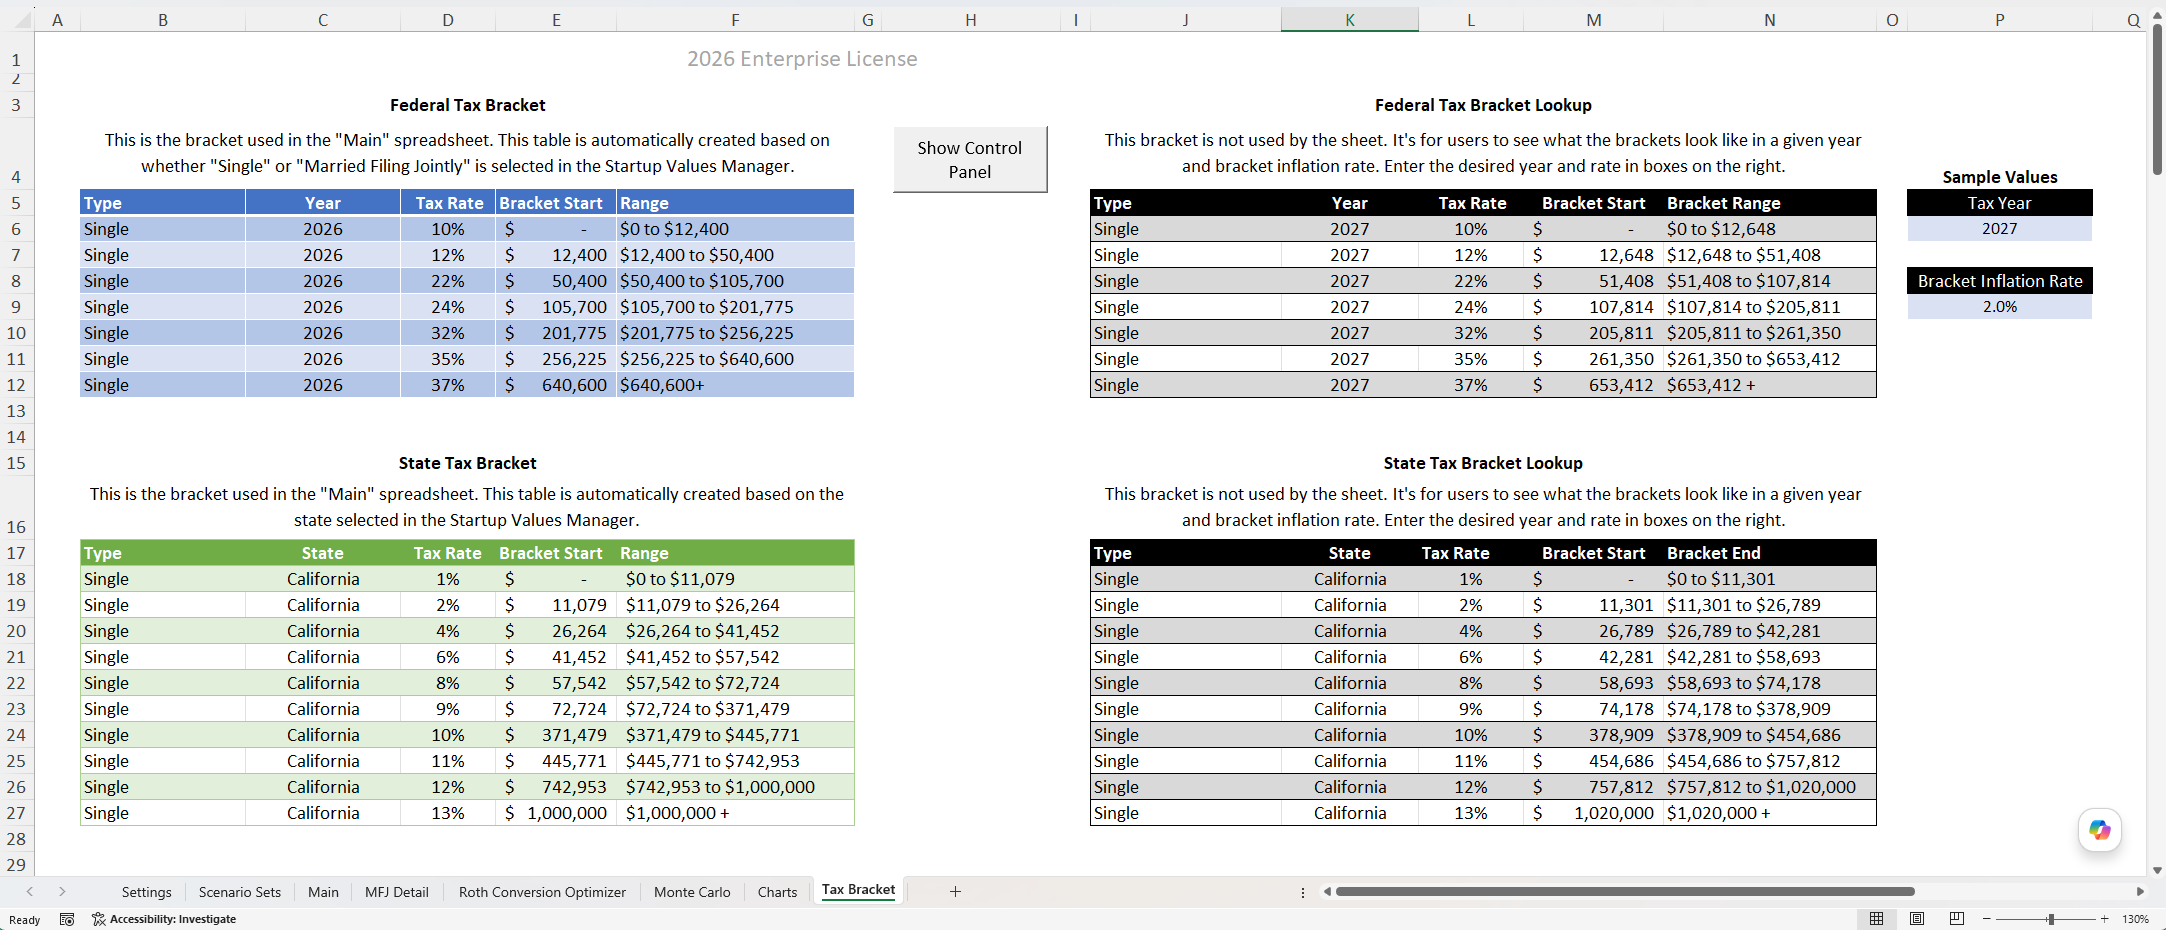Click the previous sheet navigation arrow
This screenshot has height=930, width=2166.
pos(30,891)
